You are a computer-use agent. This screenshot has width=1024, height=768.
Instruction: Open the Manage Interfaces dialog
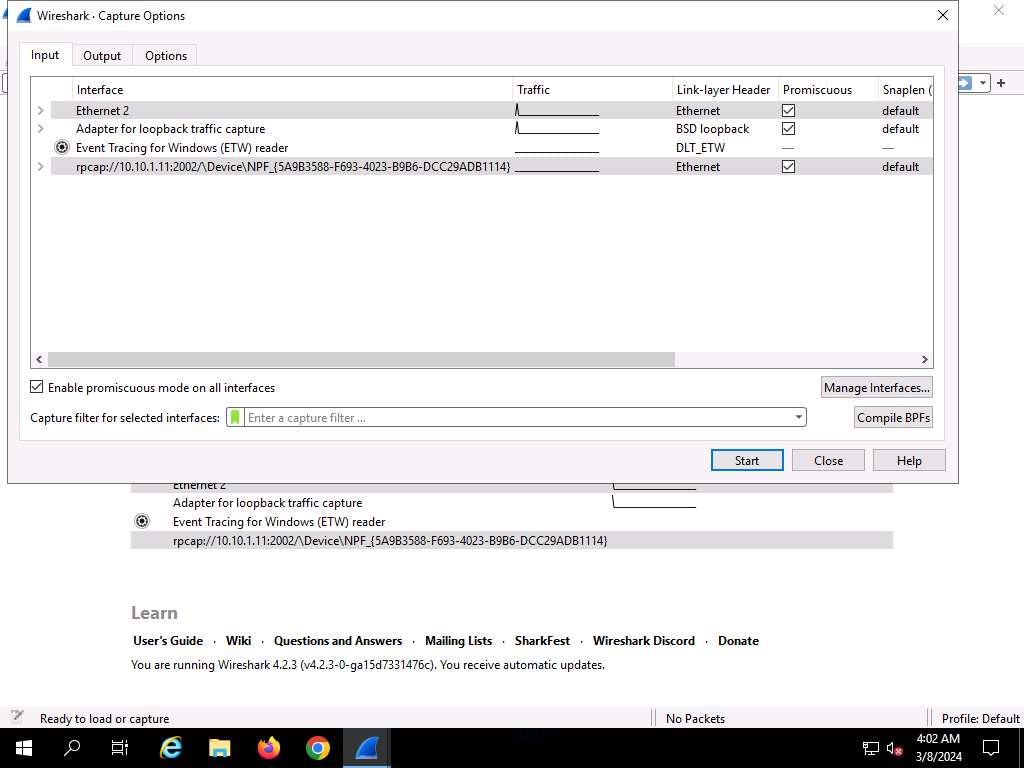click(x=876, y=387)
